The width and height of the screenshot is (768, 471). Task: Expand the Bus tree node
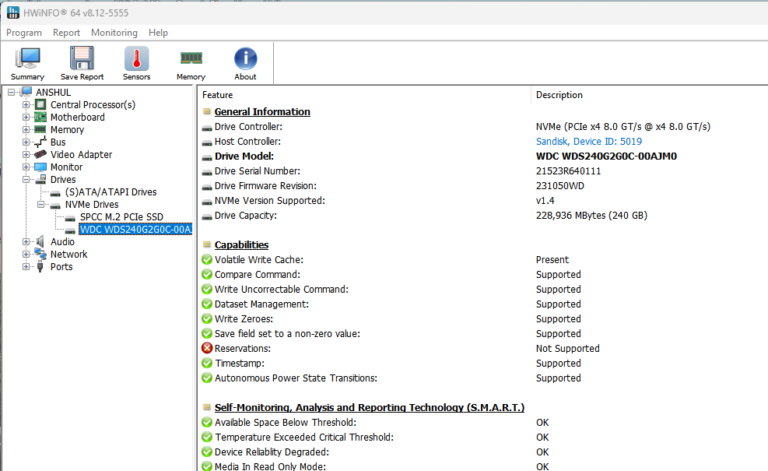[26, 142]
